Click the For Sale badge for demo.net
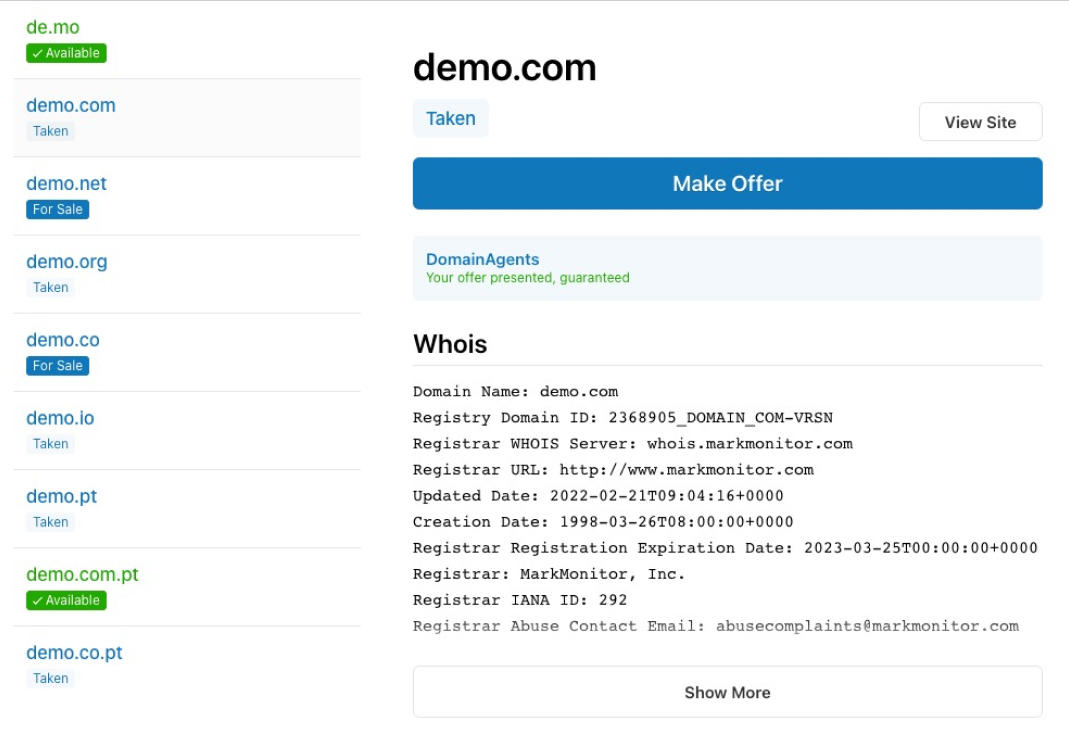The width and height of the screenshot is (1069, 734). point(57,209)
